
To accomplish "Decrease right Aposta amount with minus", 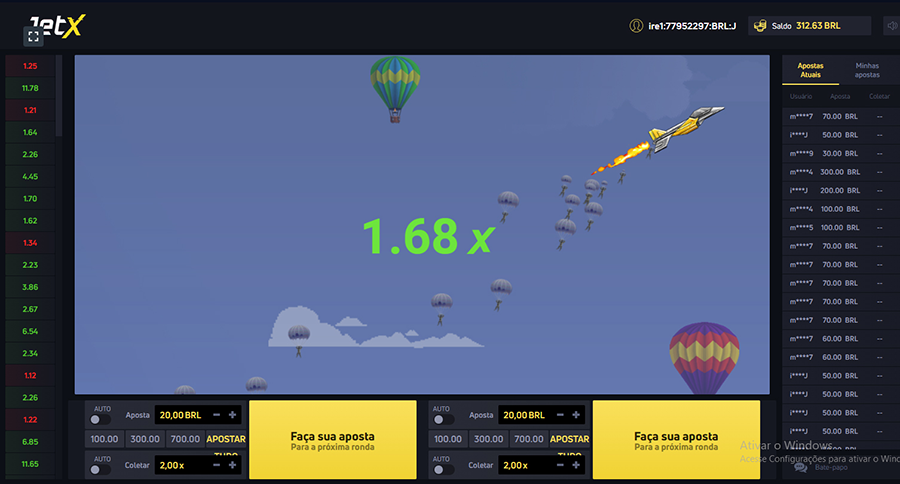I will click(561, 415).
